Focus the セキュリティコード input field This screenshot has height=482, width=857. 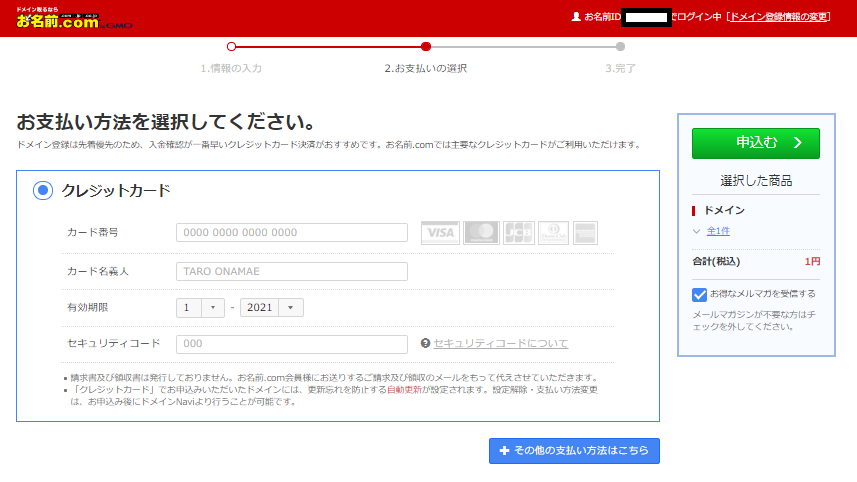292,344
